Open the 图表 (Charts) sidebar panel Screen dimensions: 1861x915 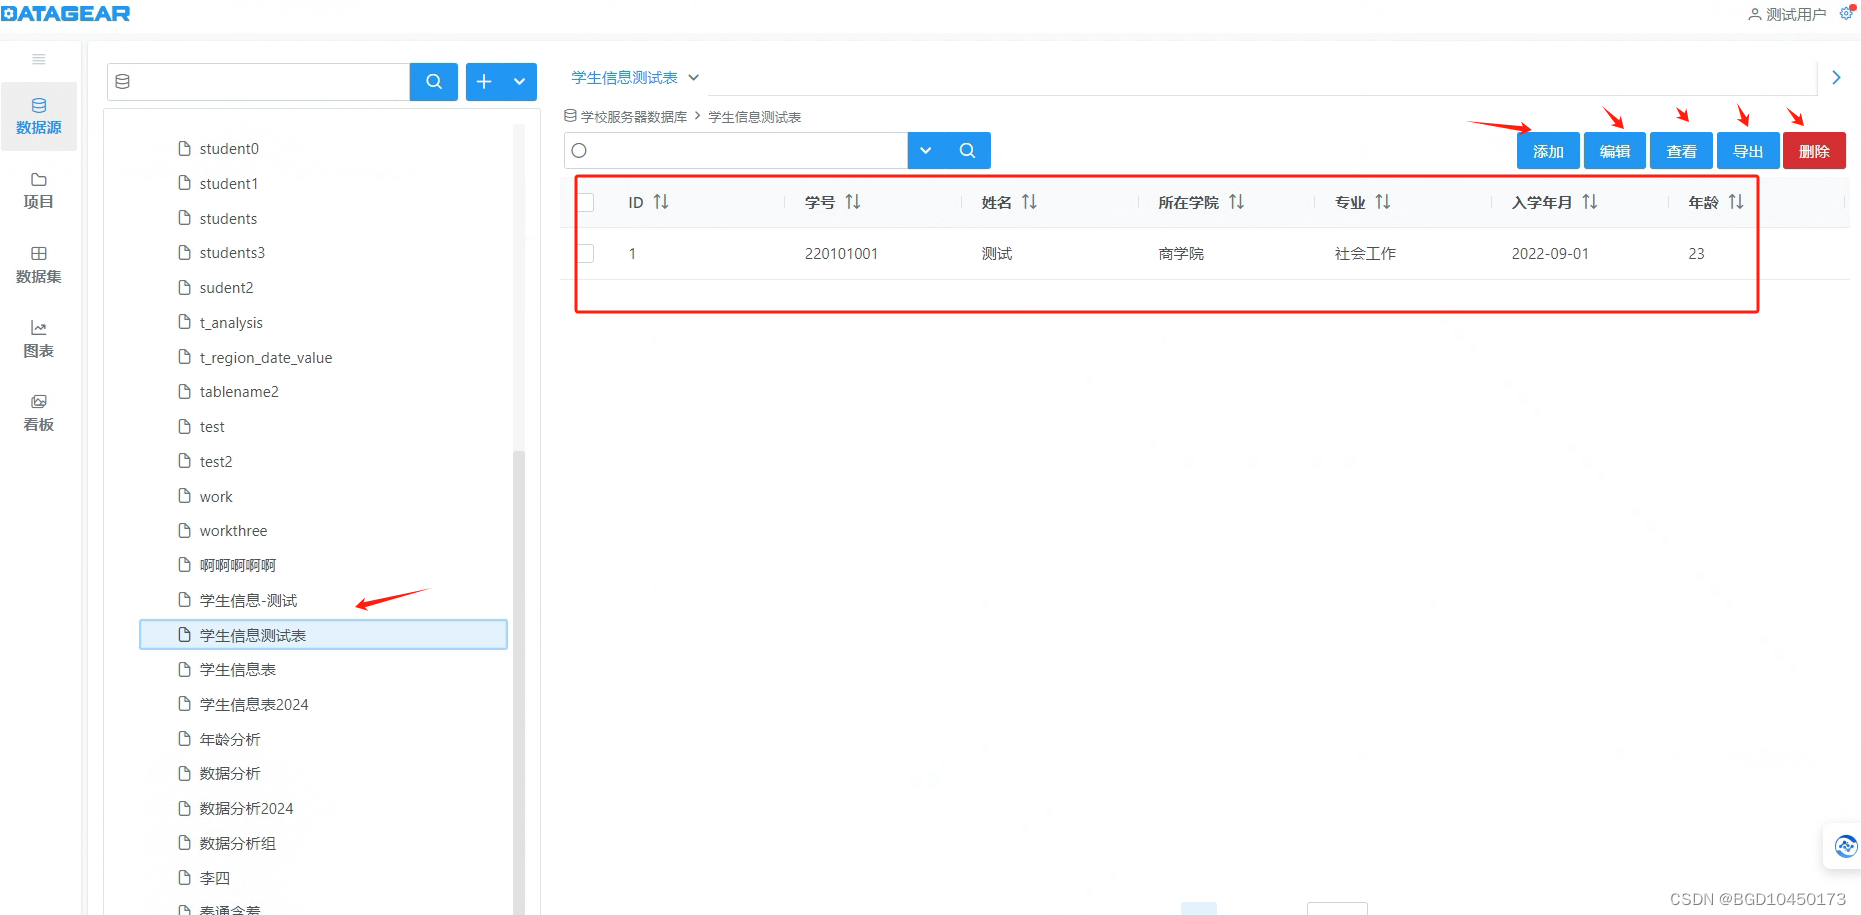coord(38,339)
